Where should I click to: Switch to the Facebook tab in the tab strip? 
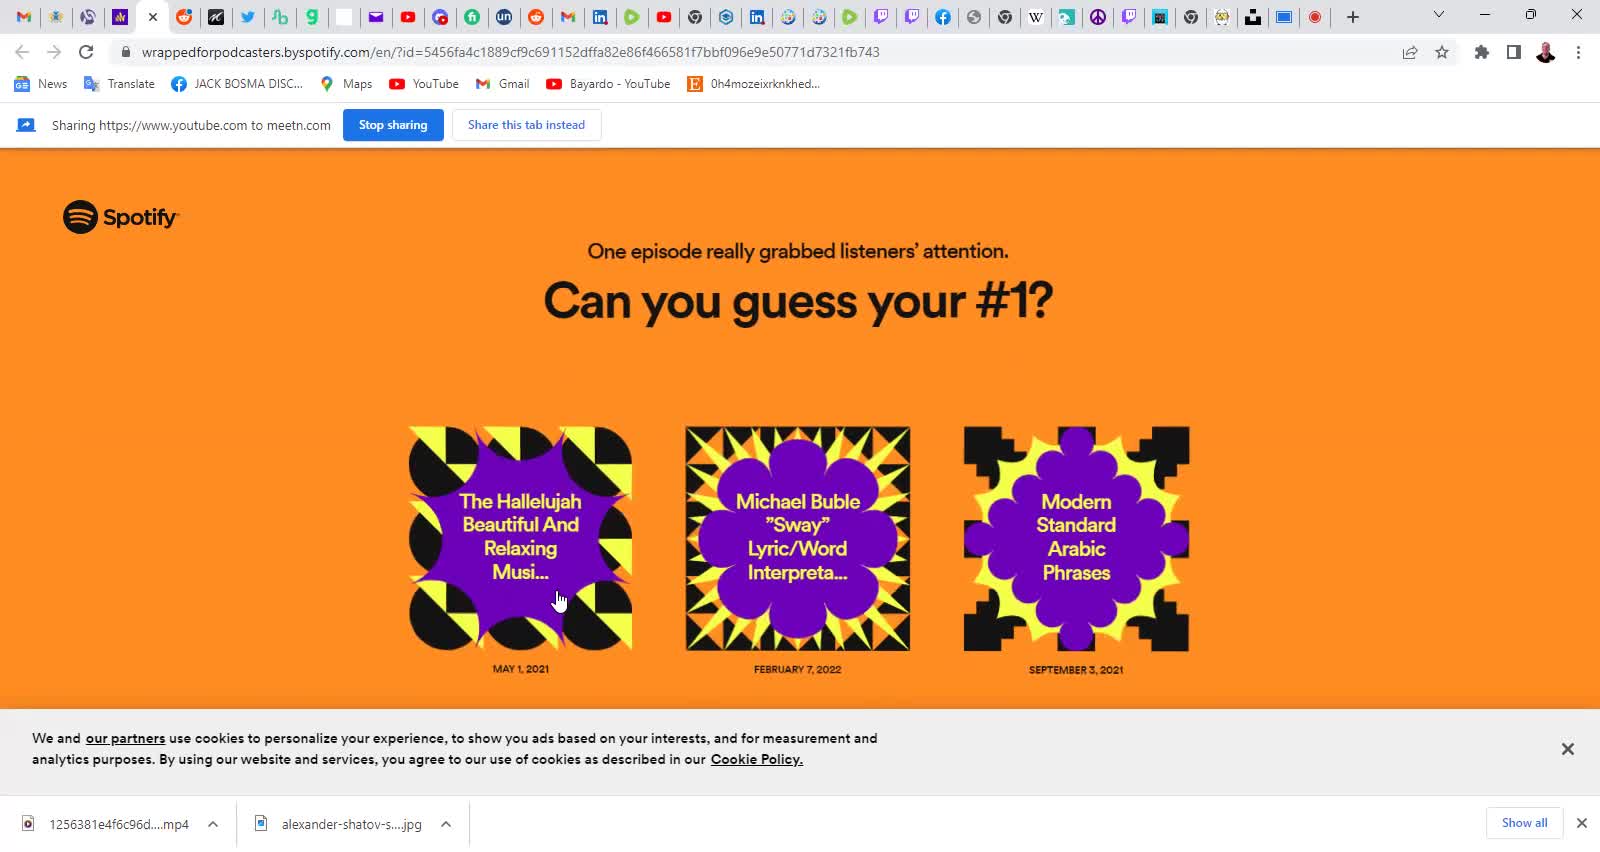[x=943, y=17]
